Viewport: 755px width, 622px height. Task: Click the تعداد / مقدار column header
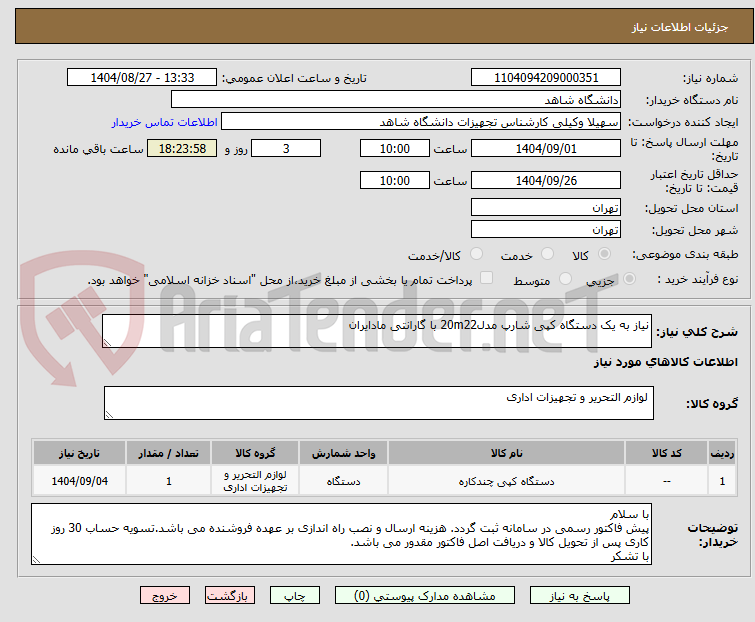[169, 453]
